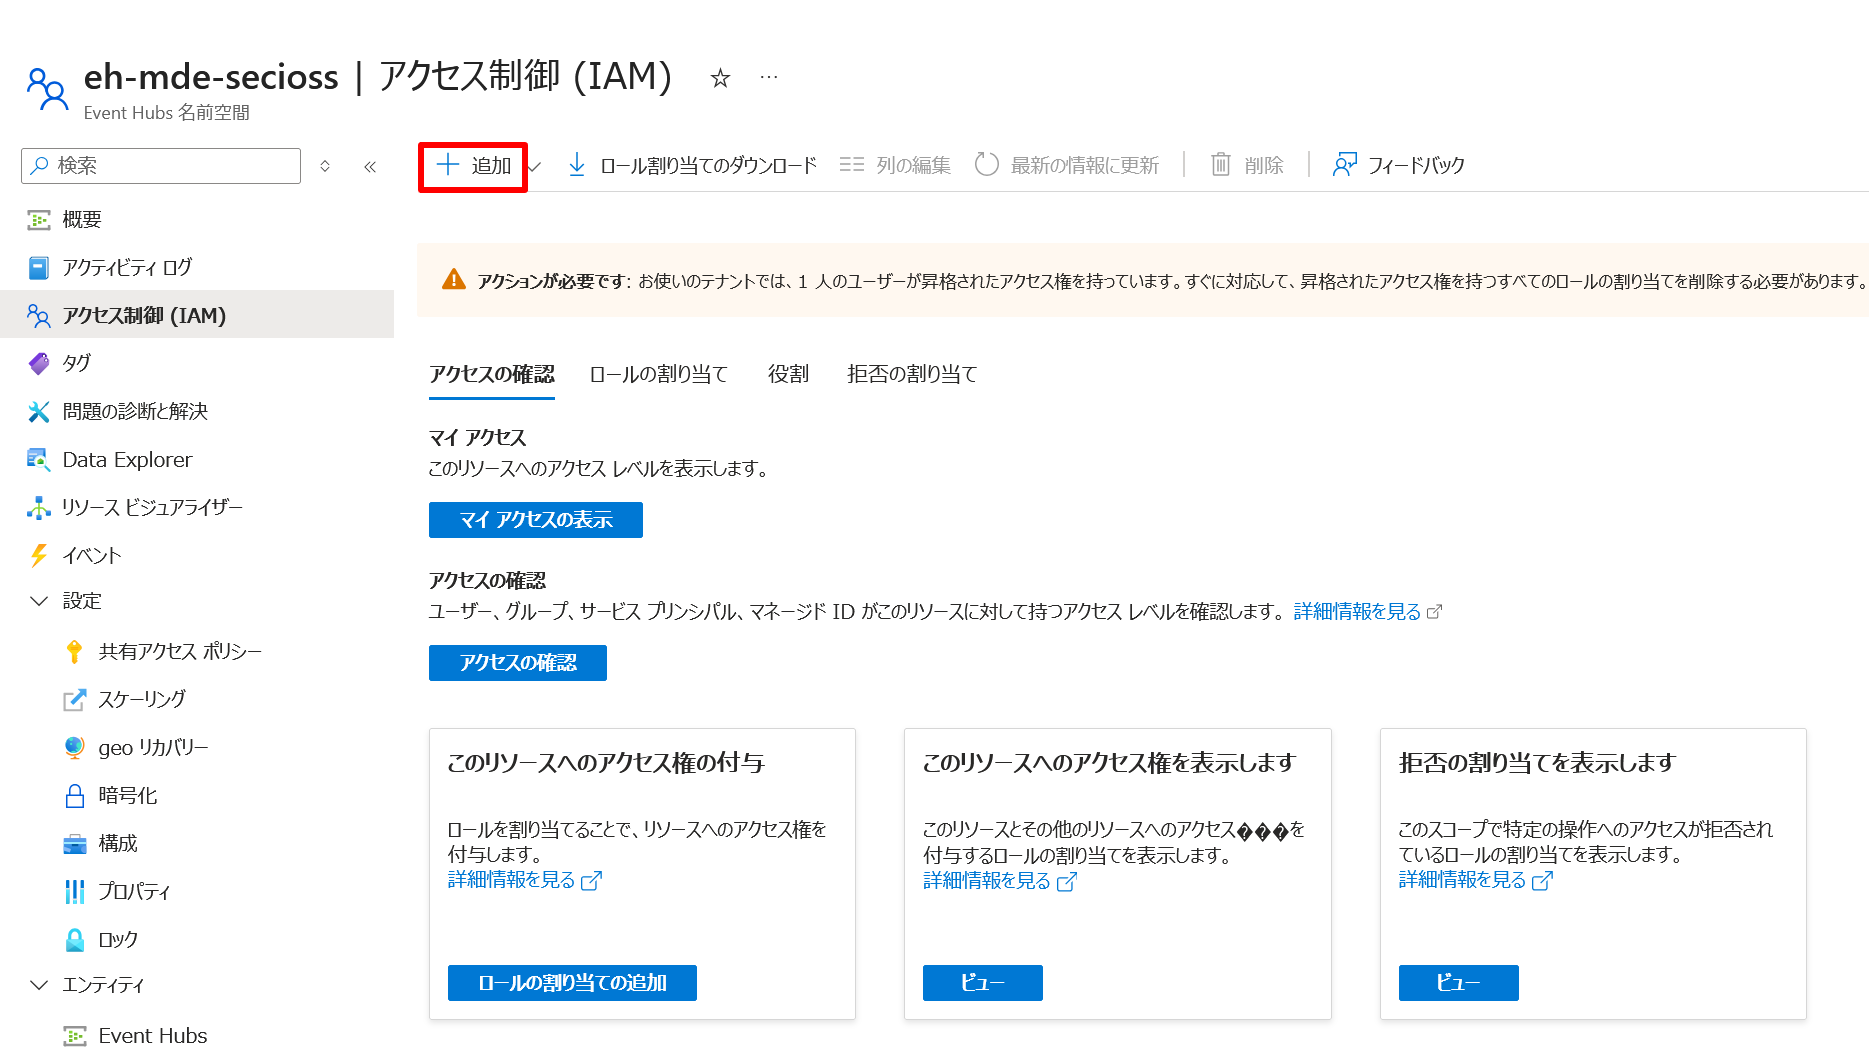The width and height of the screenshot is (1869, 1059).
Task: Click the 削除 trash can icon
Action: 1221,165
